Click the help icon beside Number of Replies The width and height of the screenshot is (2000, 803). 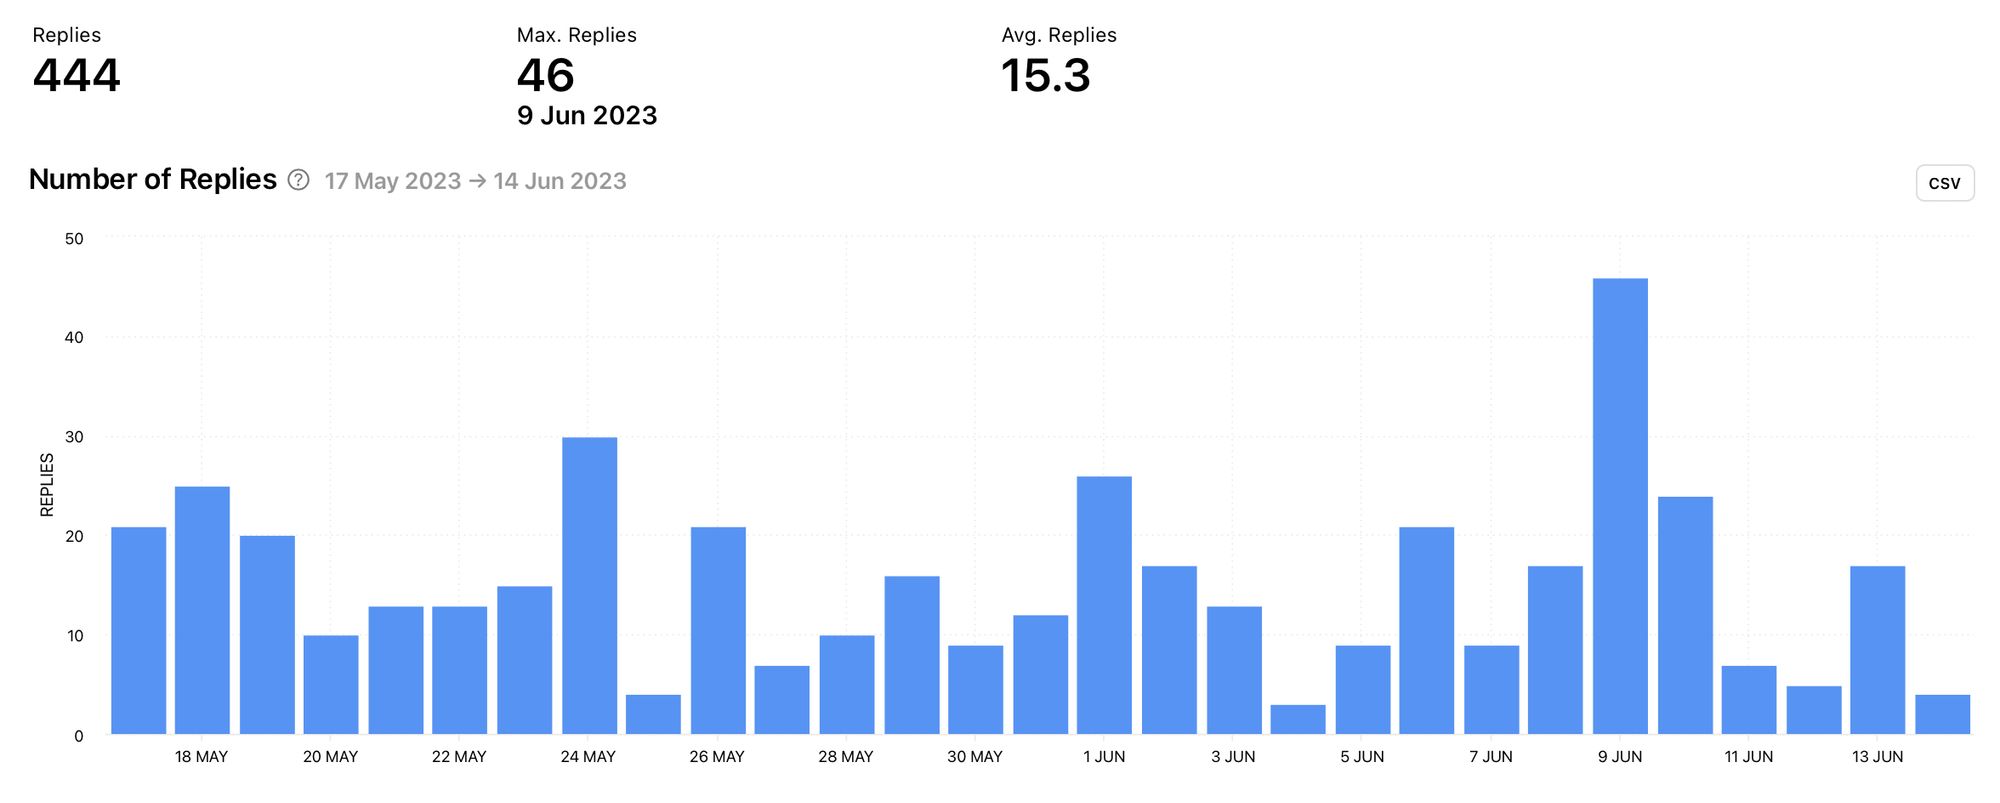click(298, 180)
